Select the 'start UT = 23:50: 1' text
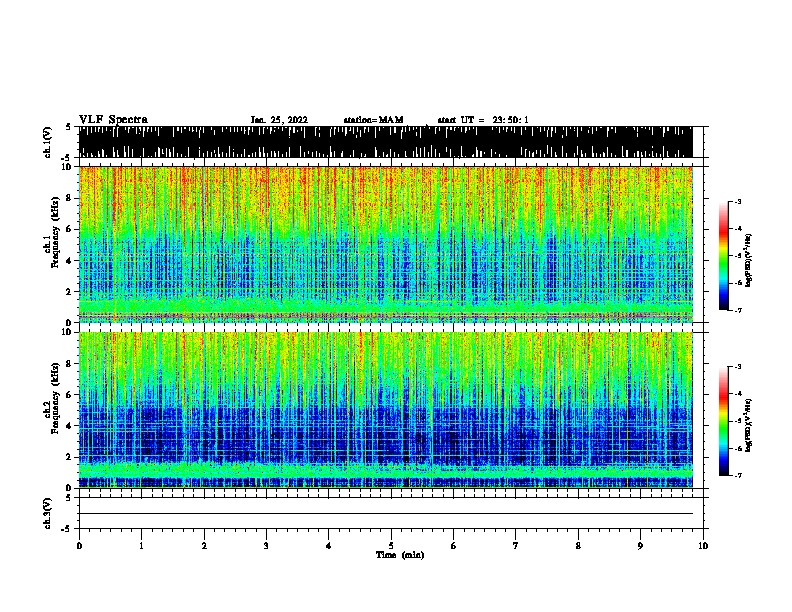Screen dimensions: 792x612 [483, 120]
